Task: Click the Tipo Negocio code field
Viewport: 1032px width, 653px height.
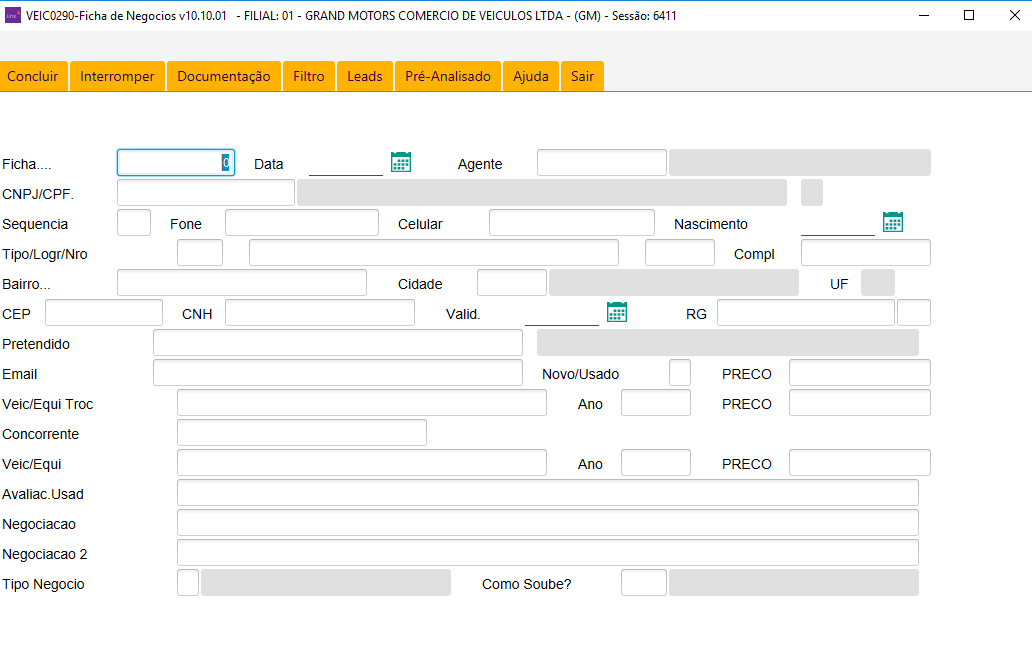Action: pyautogui.click(x=188, y=583)
